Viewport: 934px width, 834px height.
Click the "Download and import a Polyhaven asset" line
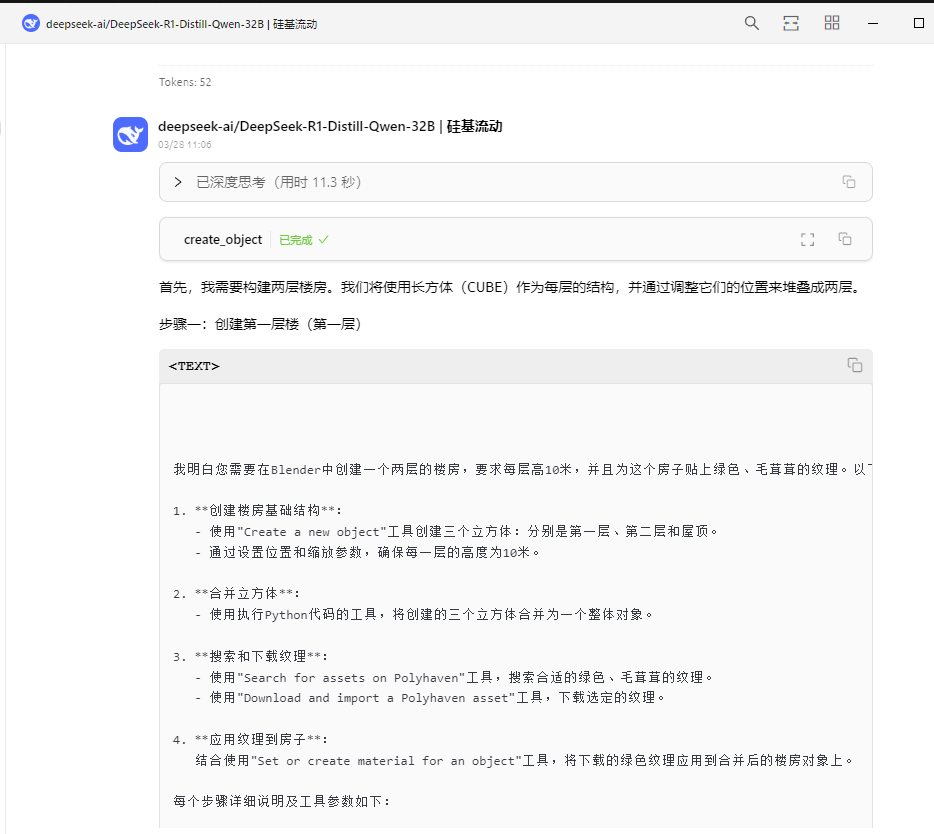pos(430,698)
